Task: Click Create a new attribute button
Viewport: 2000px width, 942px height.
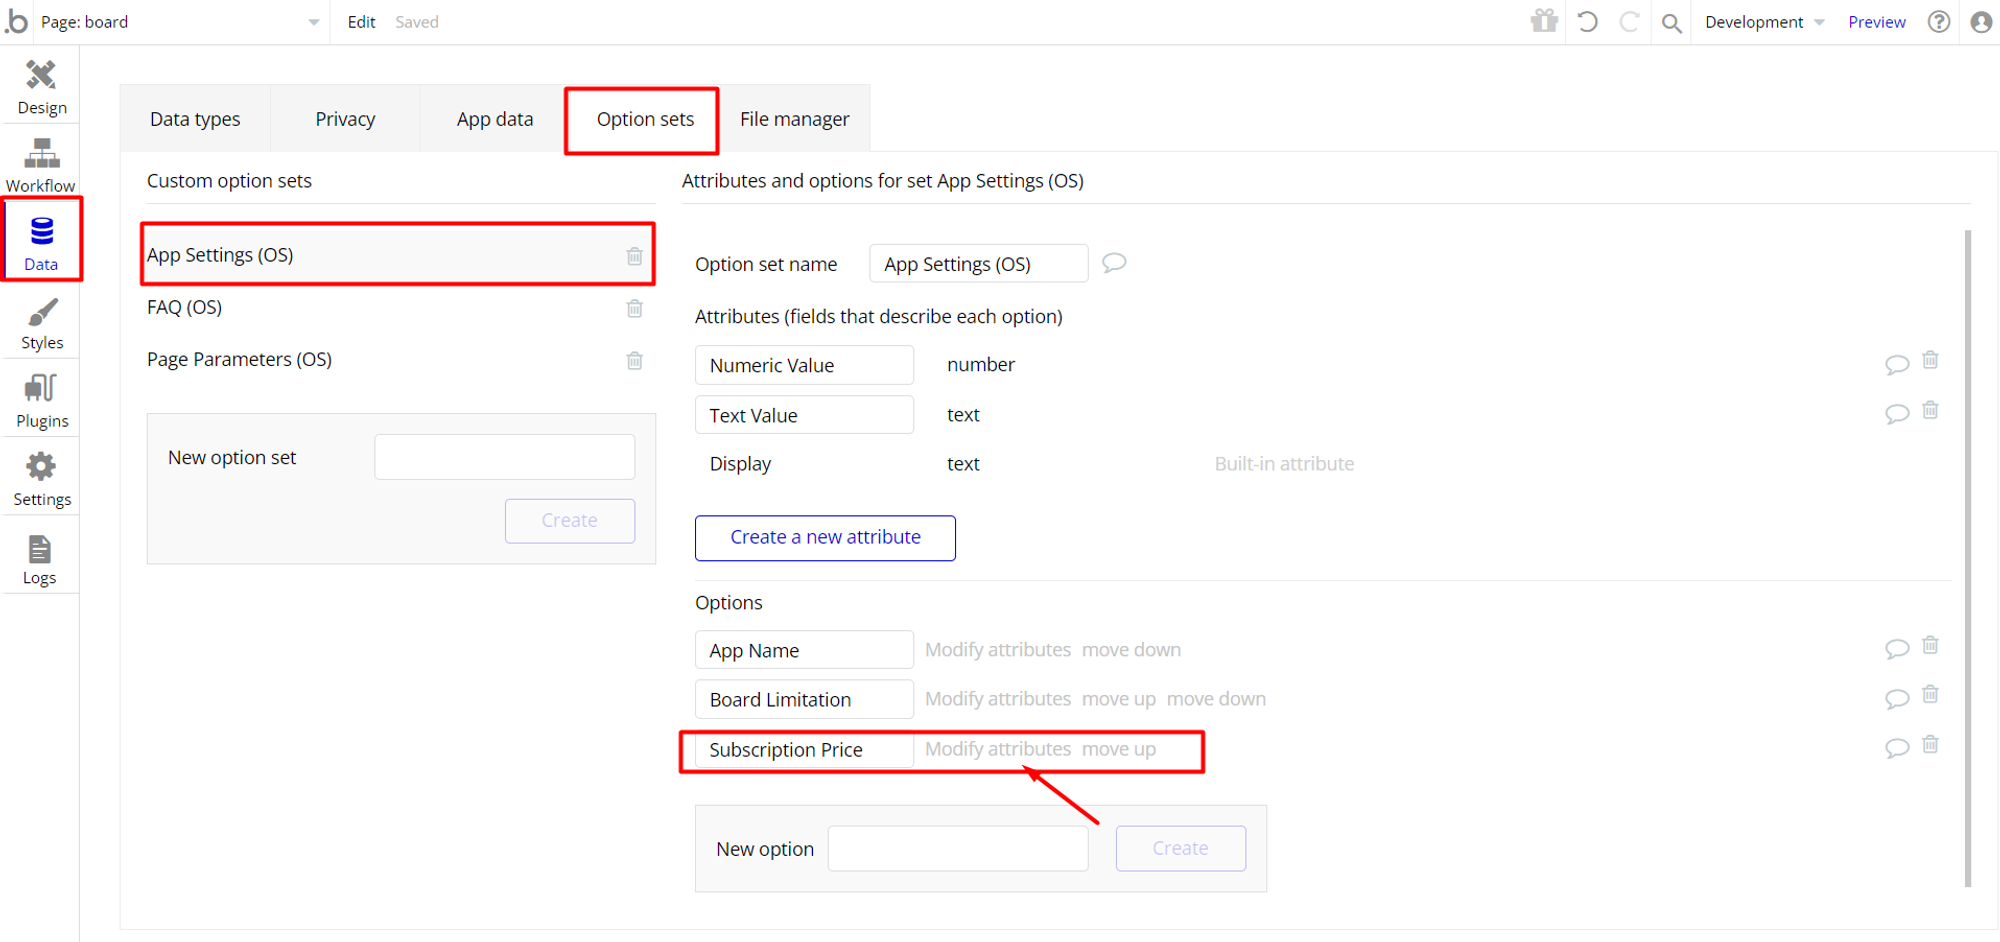Action: 825,537
